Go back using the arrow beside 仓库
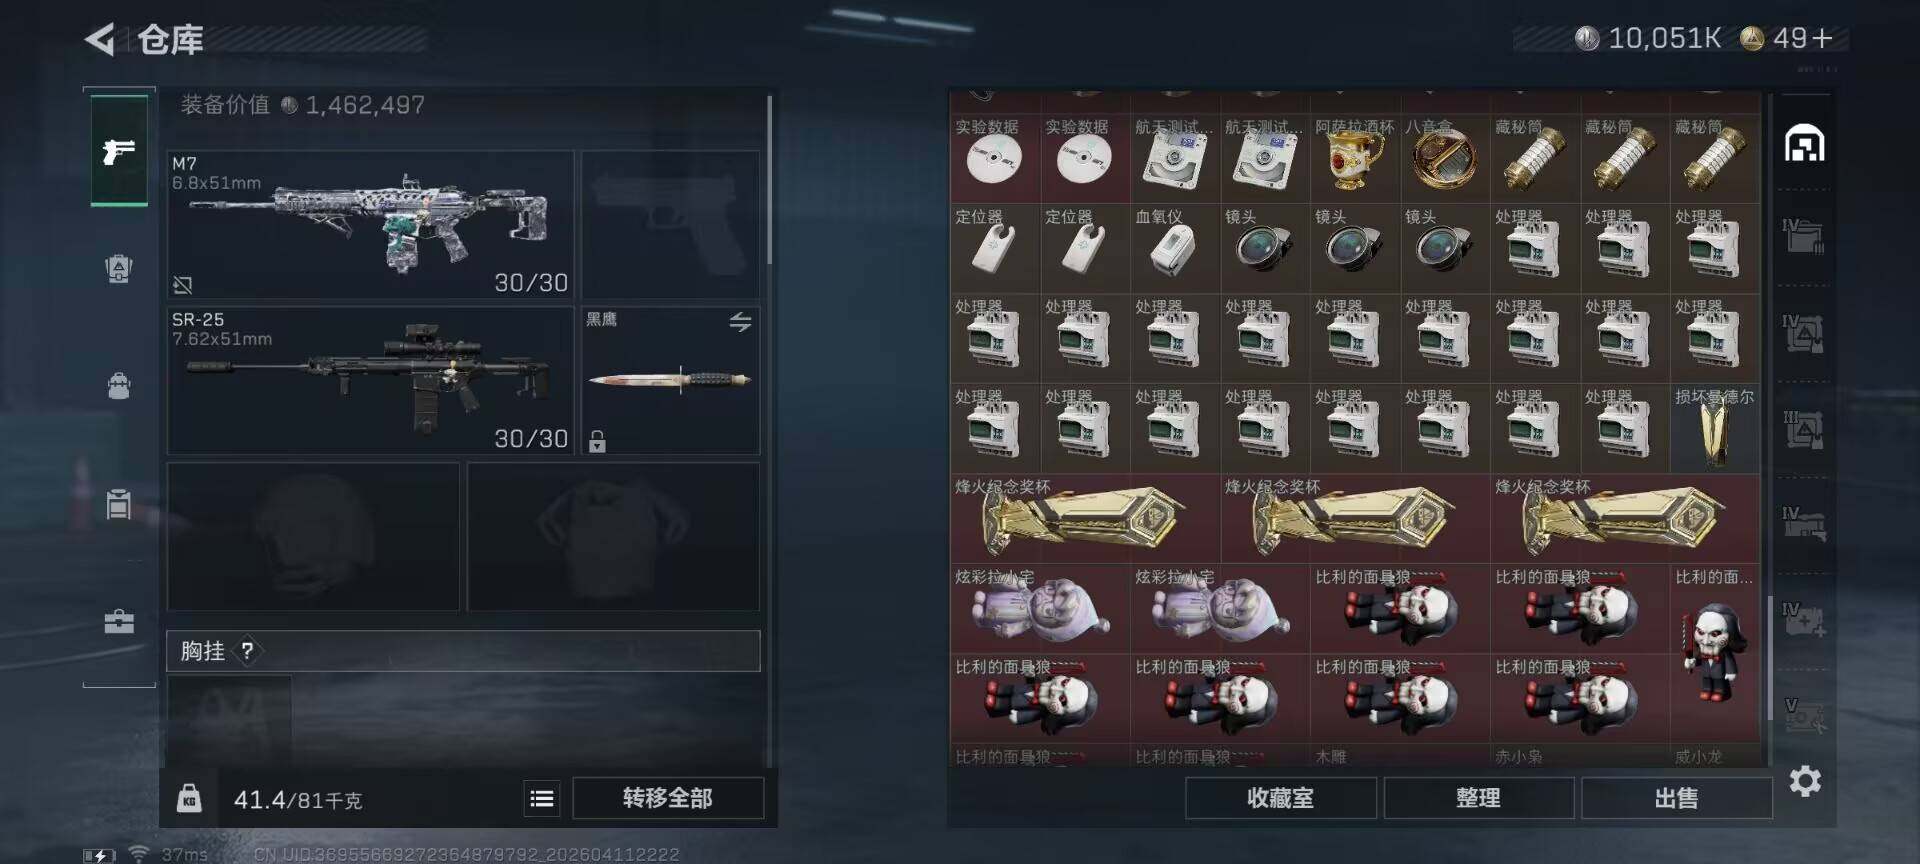 (100, 39)
